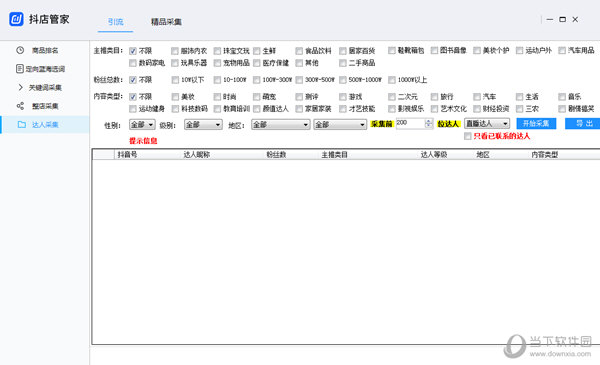Image resolution: width=600 pixels, height=365 pixels.
Task: Click the spinner arrows on the 200 field
Action: coord(429,123)
